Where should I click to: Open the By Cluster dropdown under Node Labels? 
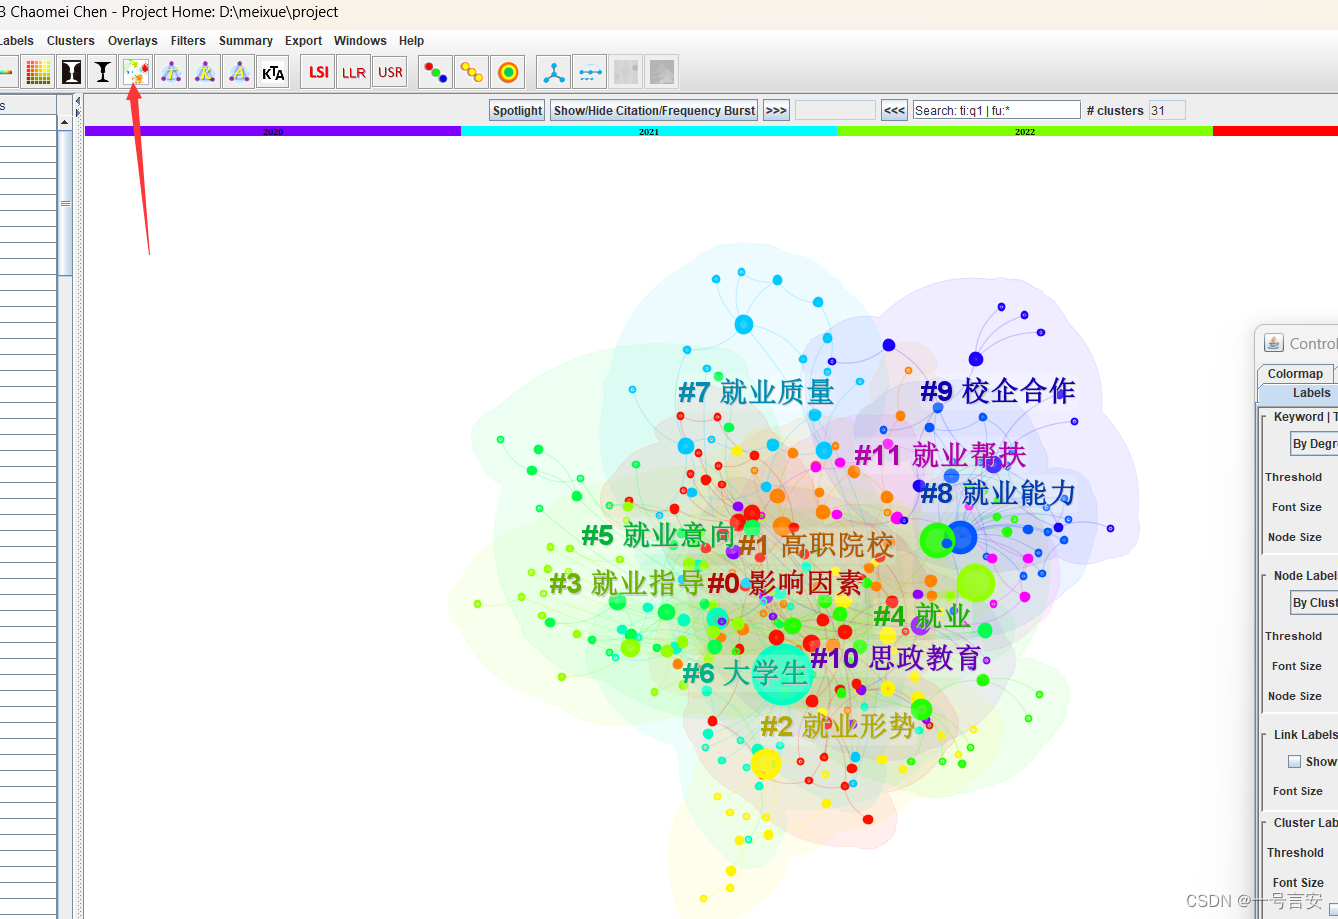[x=1315, y=602]
